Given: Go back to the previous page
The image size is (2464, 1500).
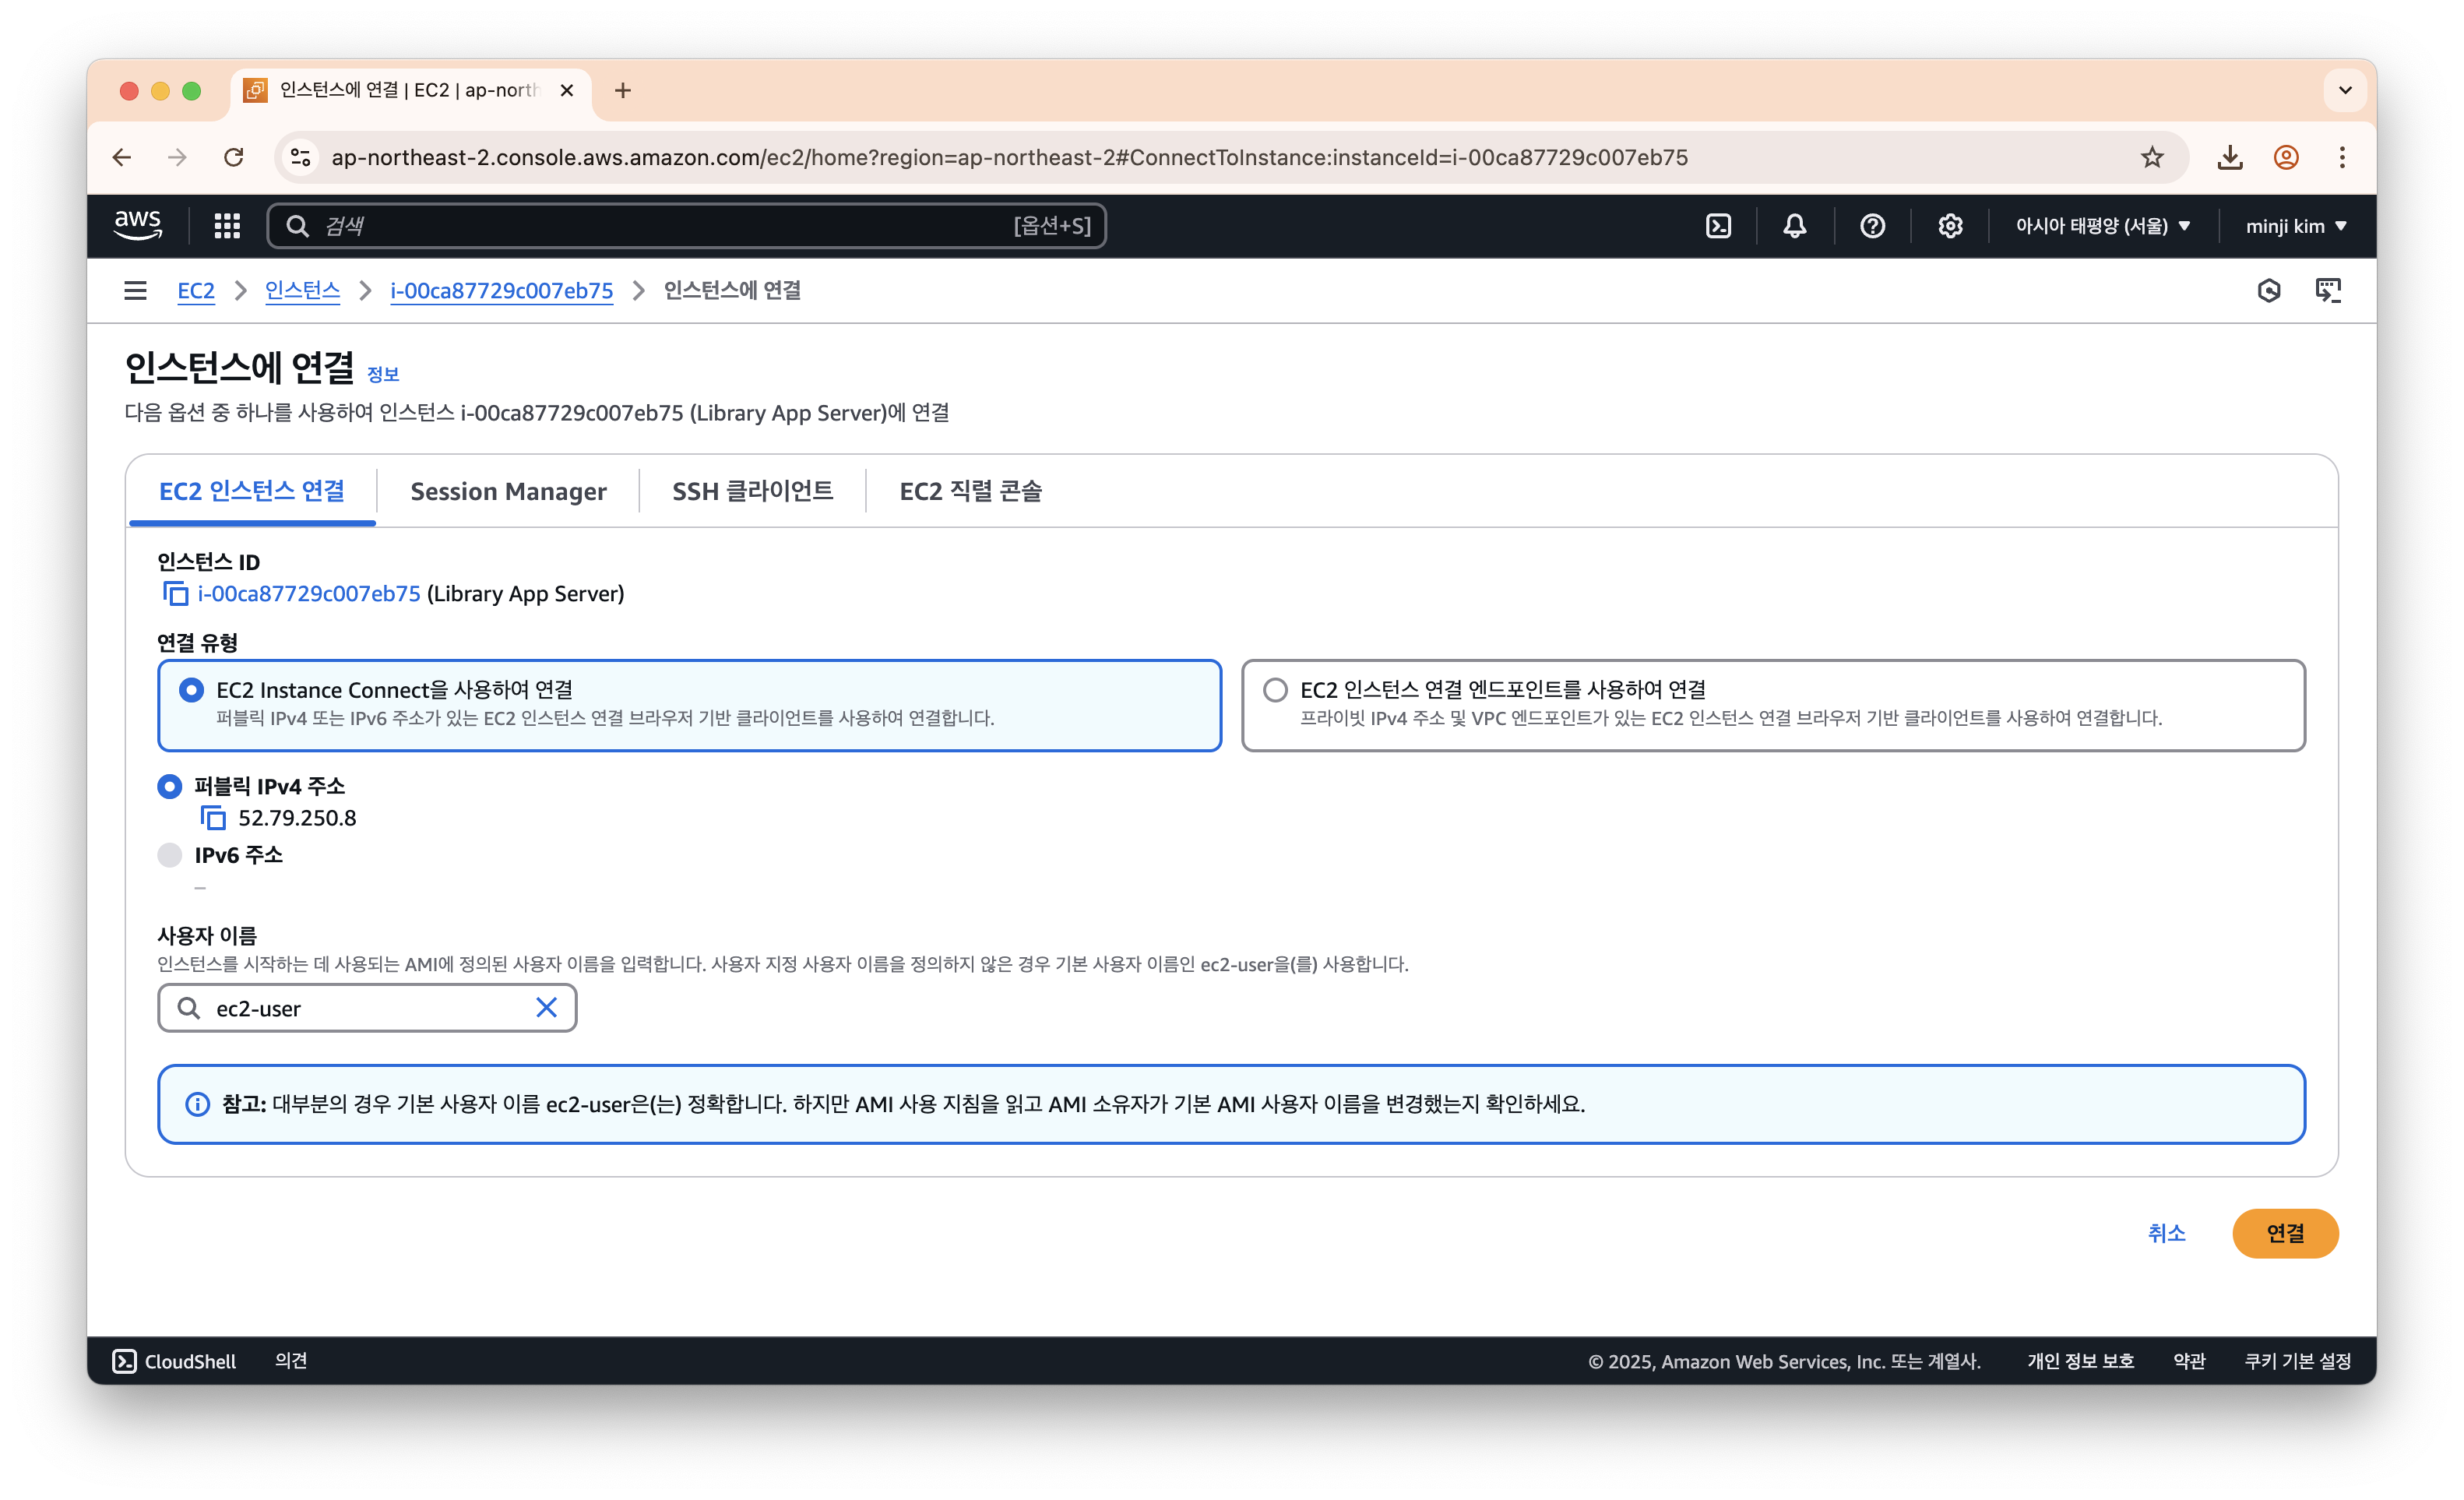Looking at the screenshot, I should [x=122, y=157].
